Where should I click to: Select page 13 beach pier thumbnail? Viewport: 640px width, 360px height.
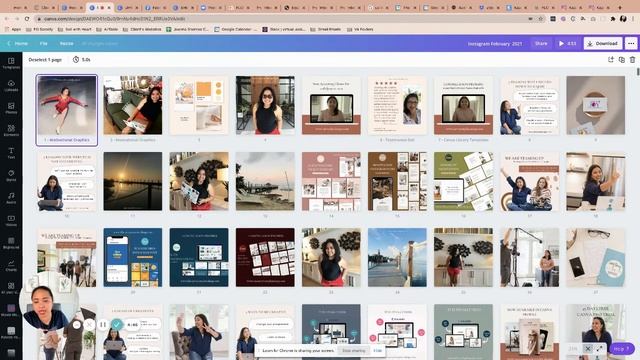pyautogui.click(x=265, y=181)
